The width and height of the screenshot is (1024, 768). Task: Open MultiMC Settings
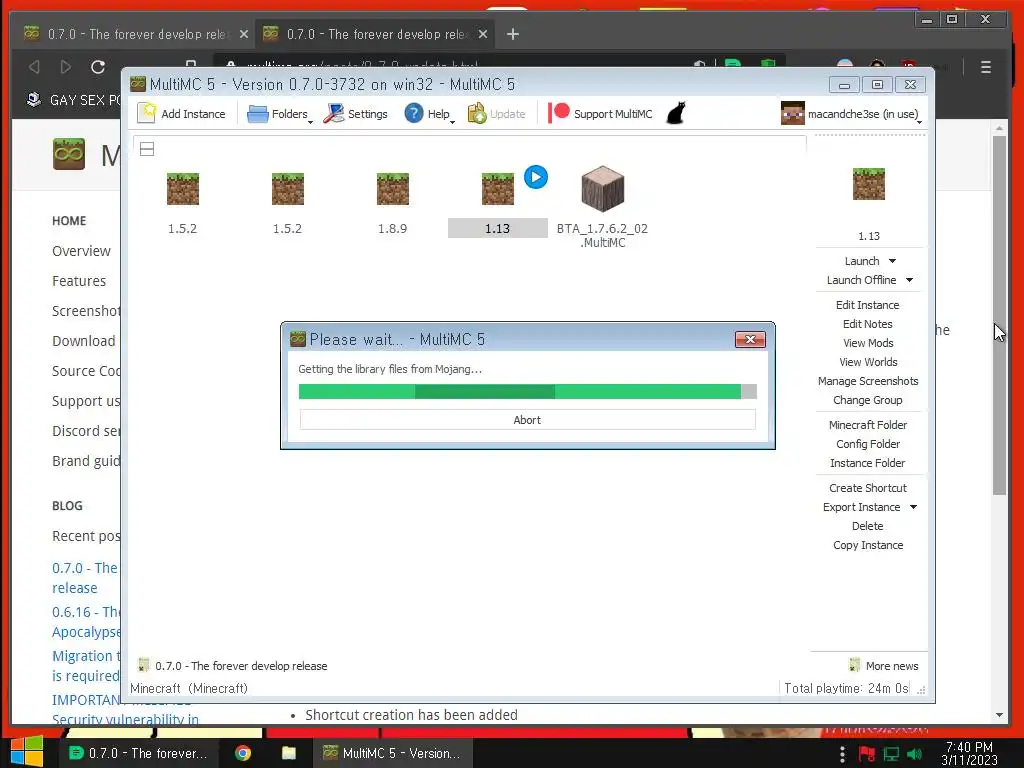coord(355,114)
